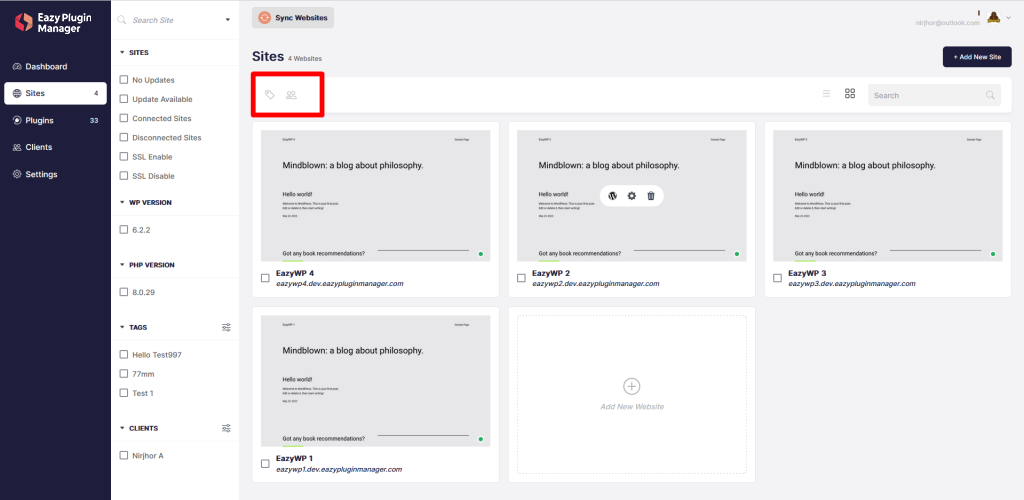Viewport: 1024px width, 500px height.
Task: Enable the SSL Disable filter
Action: 123,176
